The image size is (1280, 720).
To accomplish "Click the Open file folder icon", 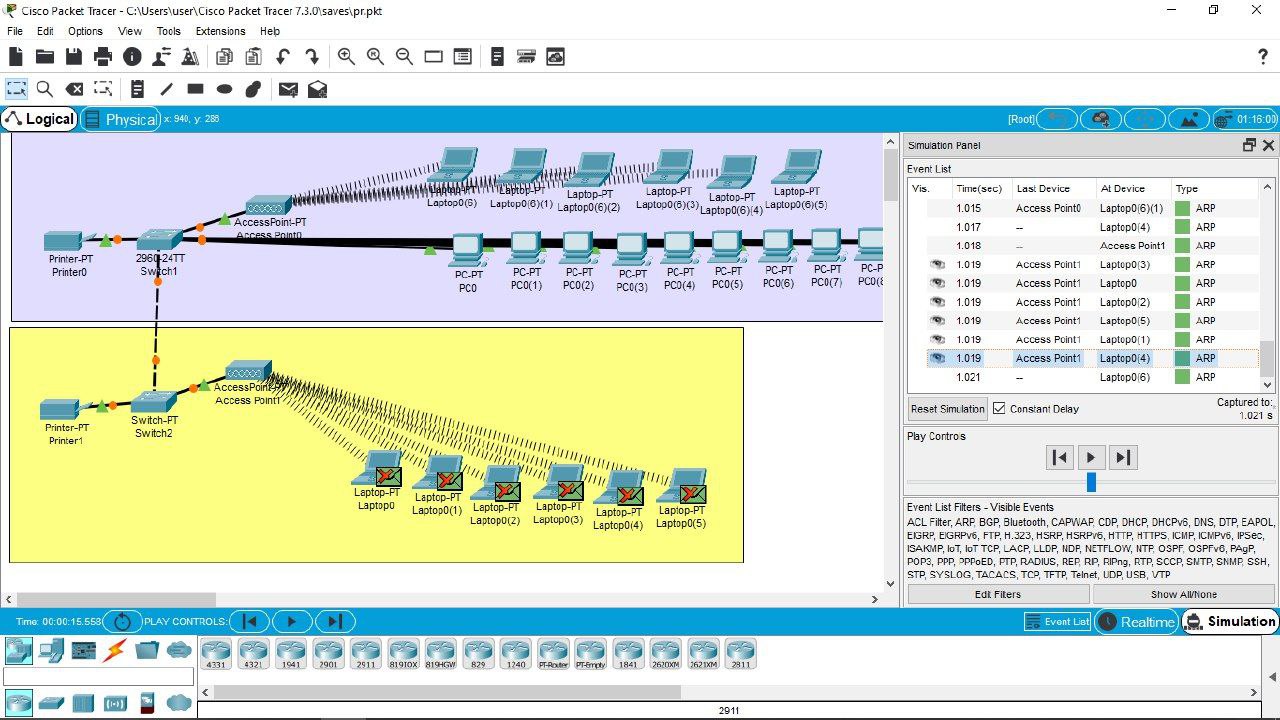I will (x=45, y=57).
